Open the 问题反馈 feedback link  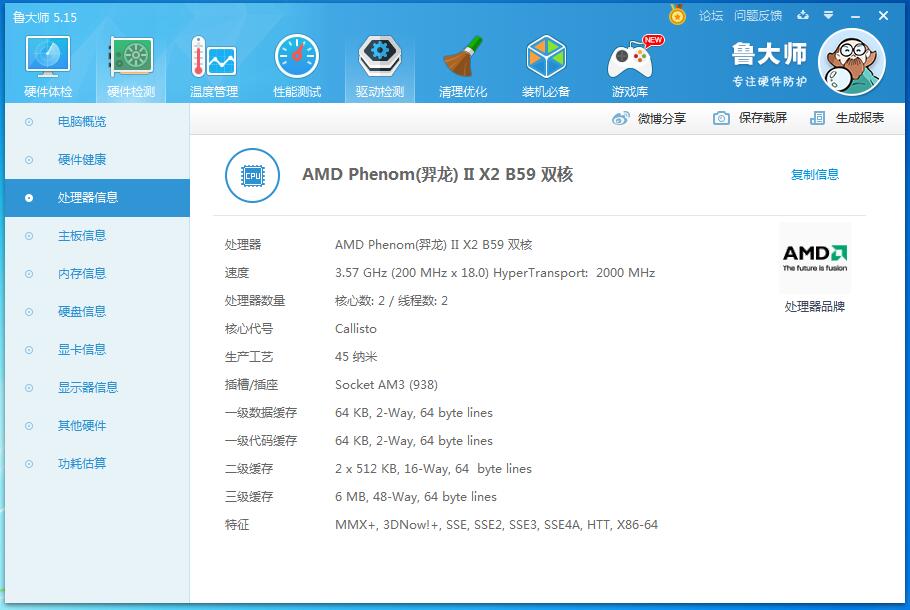[758, 16]
